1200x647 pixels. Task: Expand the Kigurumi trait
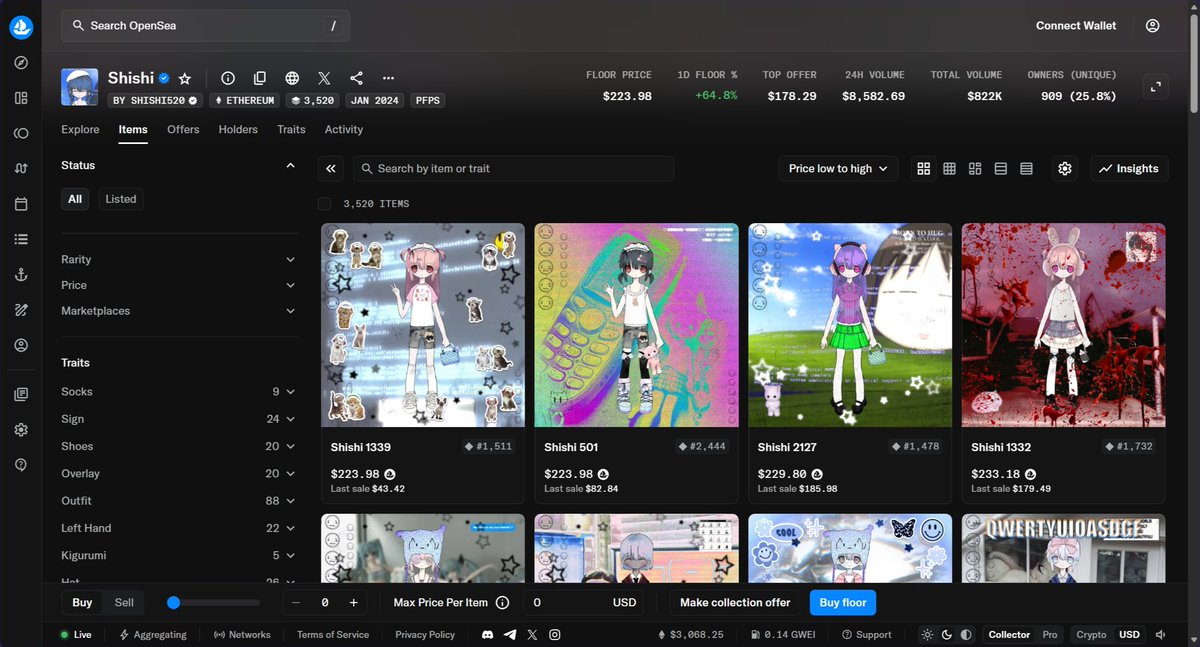(x=180, y=555)
